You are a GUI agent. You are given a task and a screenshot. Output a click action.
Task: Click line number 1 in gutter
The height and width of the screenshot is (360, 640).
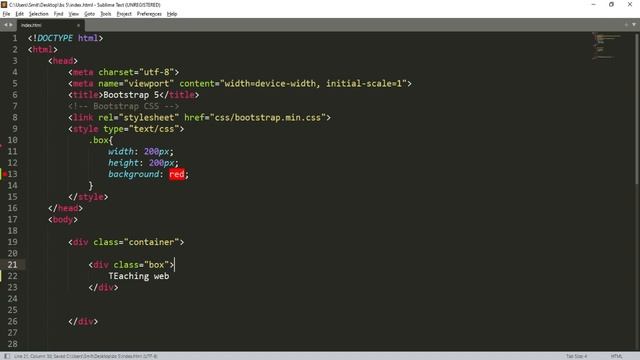[x=15, y=38]
